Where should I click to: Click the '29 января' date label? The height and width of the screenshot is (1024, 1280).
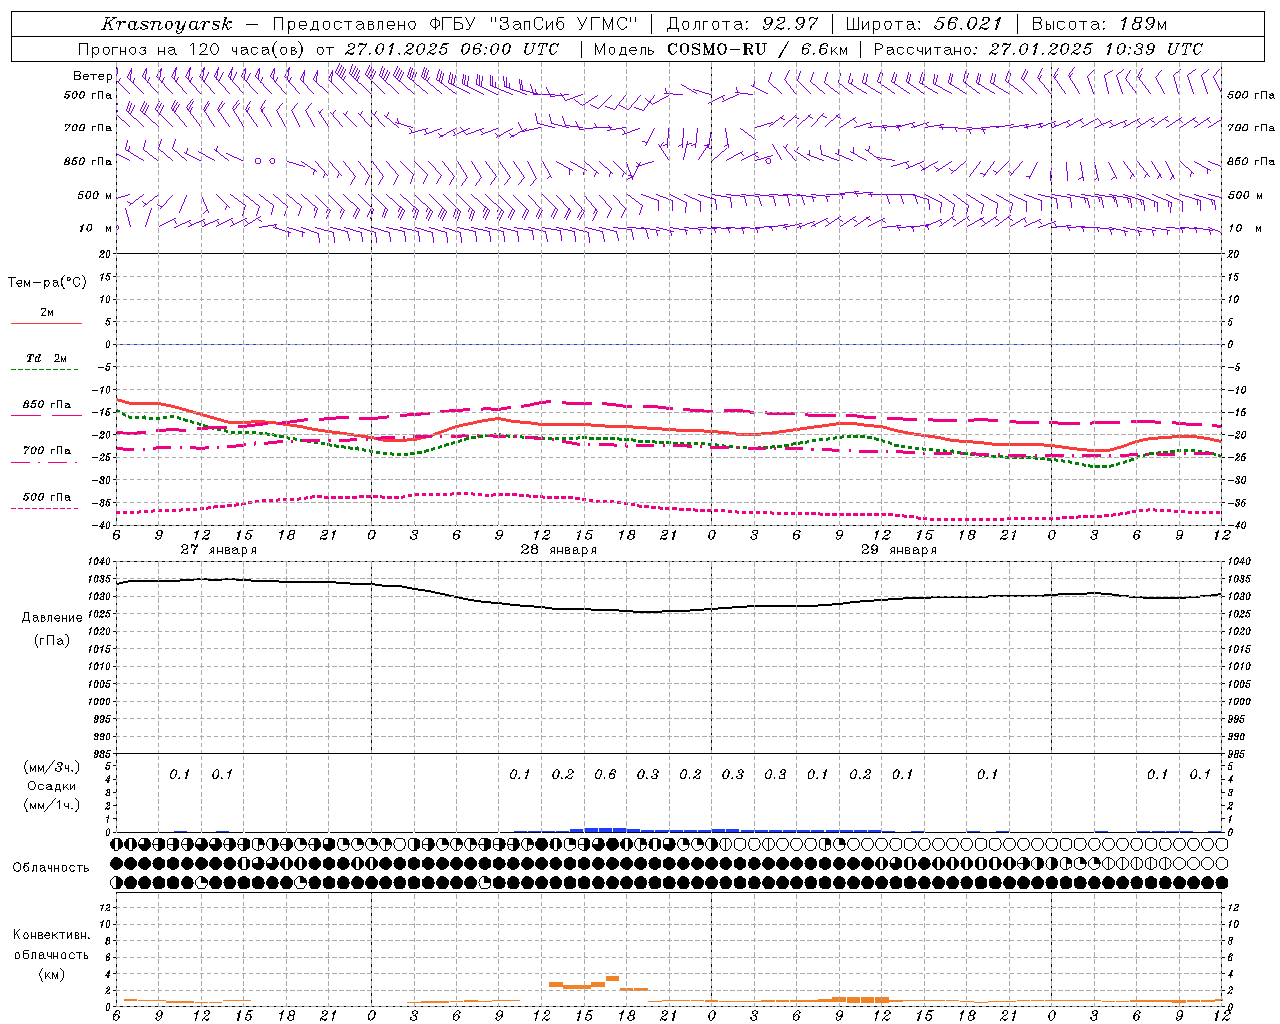click(x=898, y=550)
